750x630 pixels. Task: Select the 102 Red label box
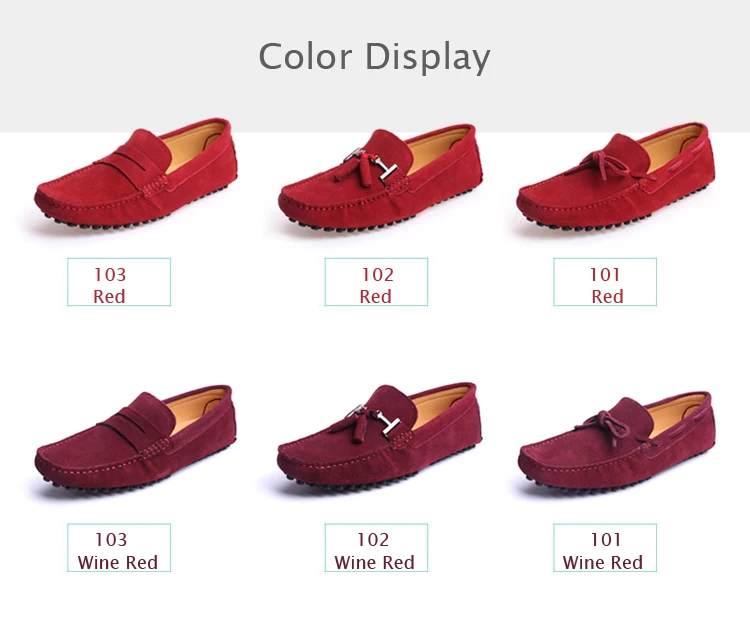pyautogui.click(x=376, y=282)
